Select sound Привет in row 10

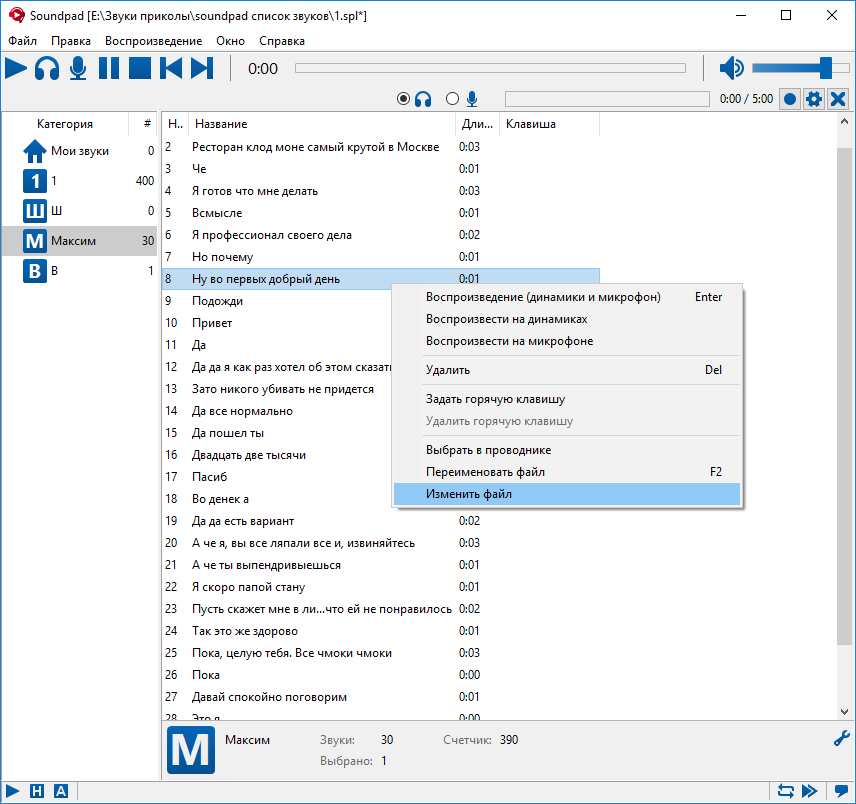pos(277,323)
